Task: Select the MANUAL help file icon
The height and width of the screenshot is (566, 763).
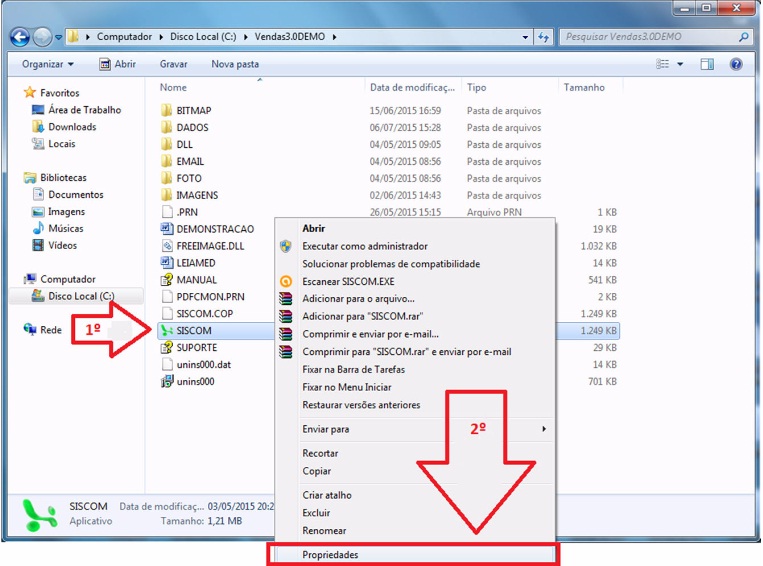Action: tap(167, 280)
